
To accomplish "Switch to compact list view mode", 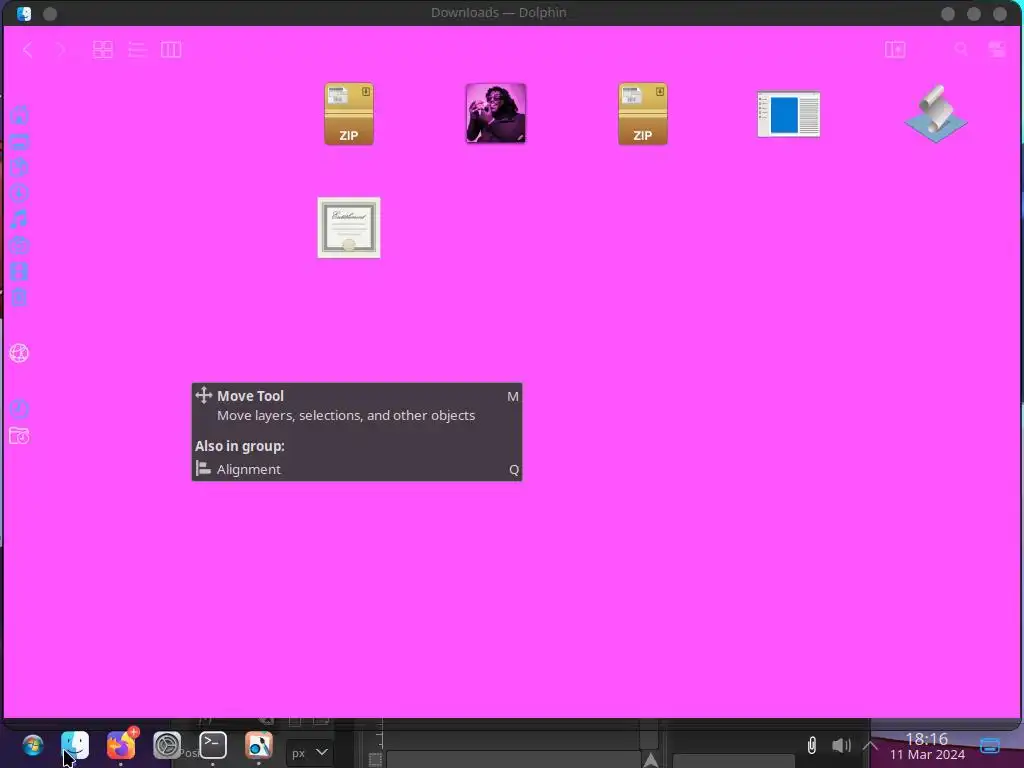I will pyautogui.click(x=137, y=50).
